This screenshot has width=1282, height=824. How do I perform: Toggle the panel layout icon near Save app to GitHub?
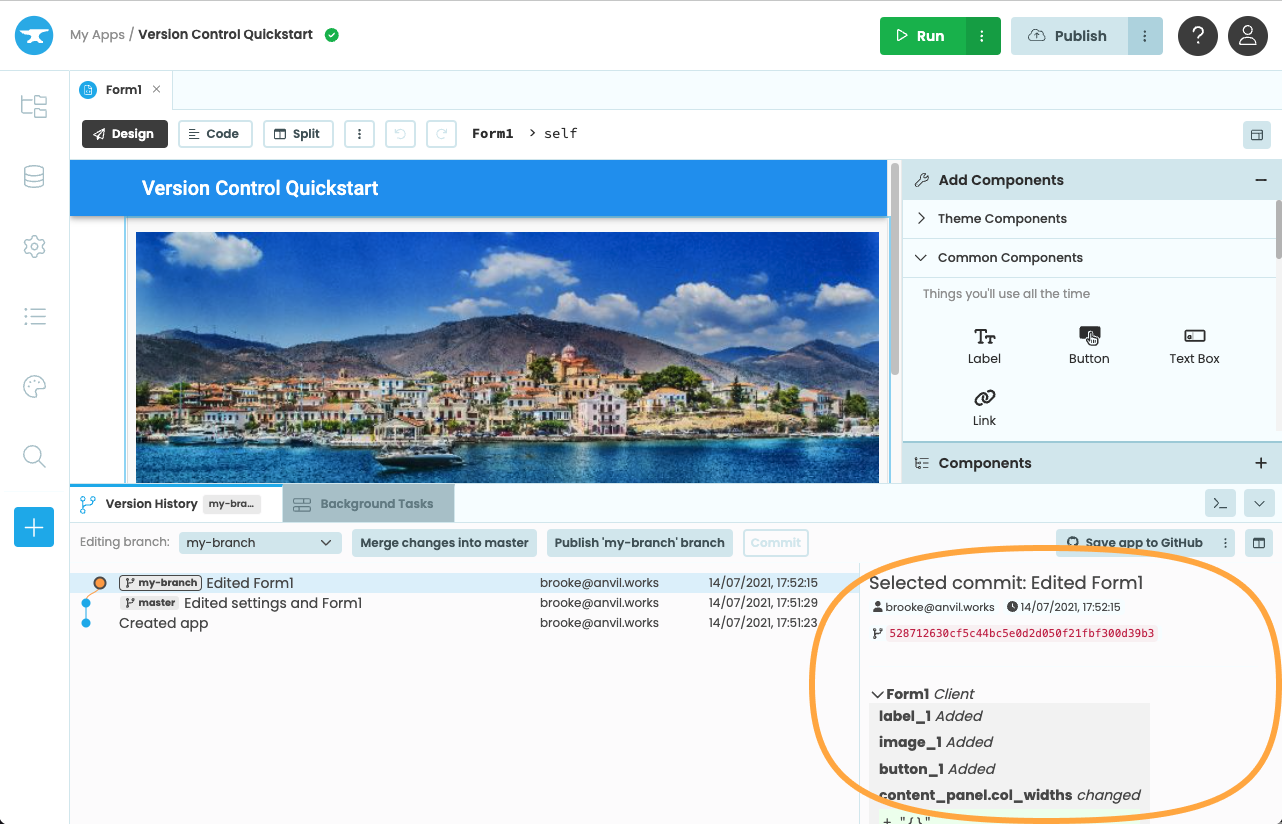1258,543
